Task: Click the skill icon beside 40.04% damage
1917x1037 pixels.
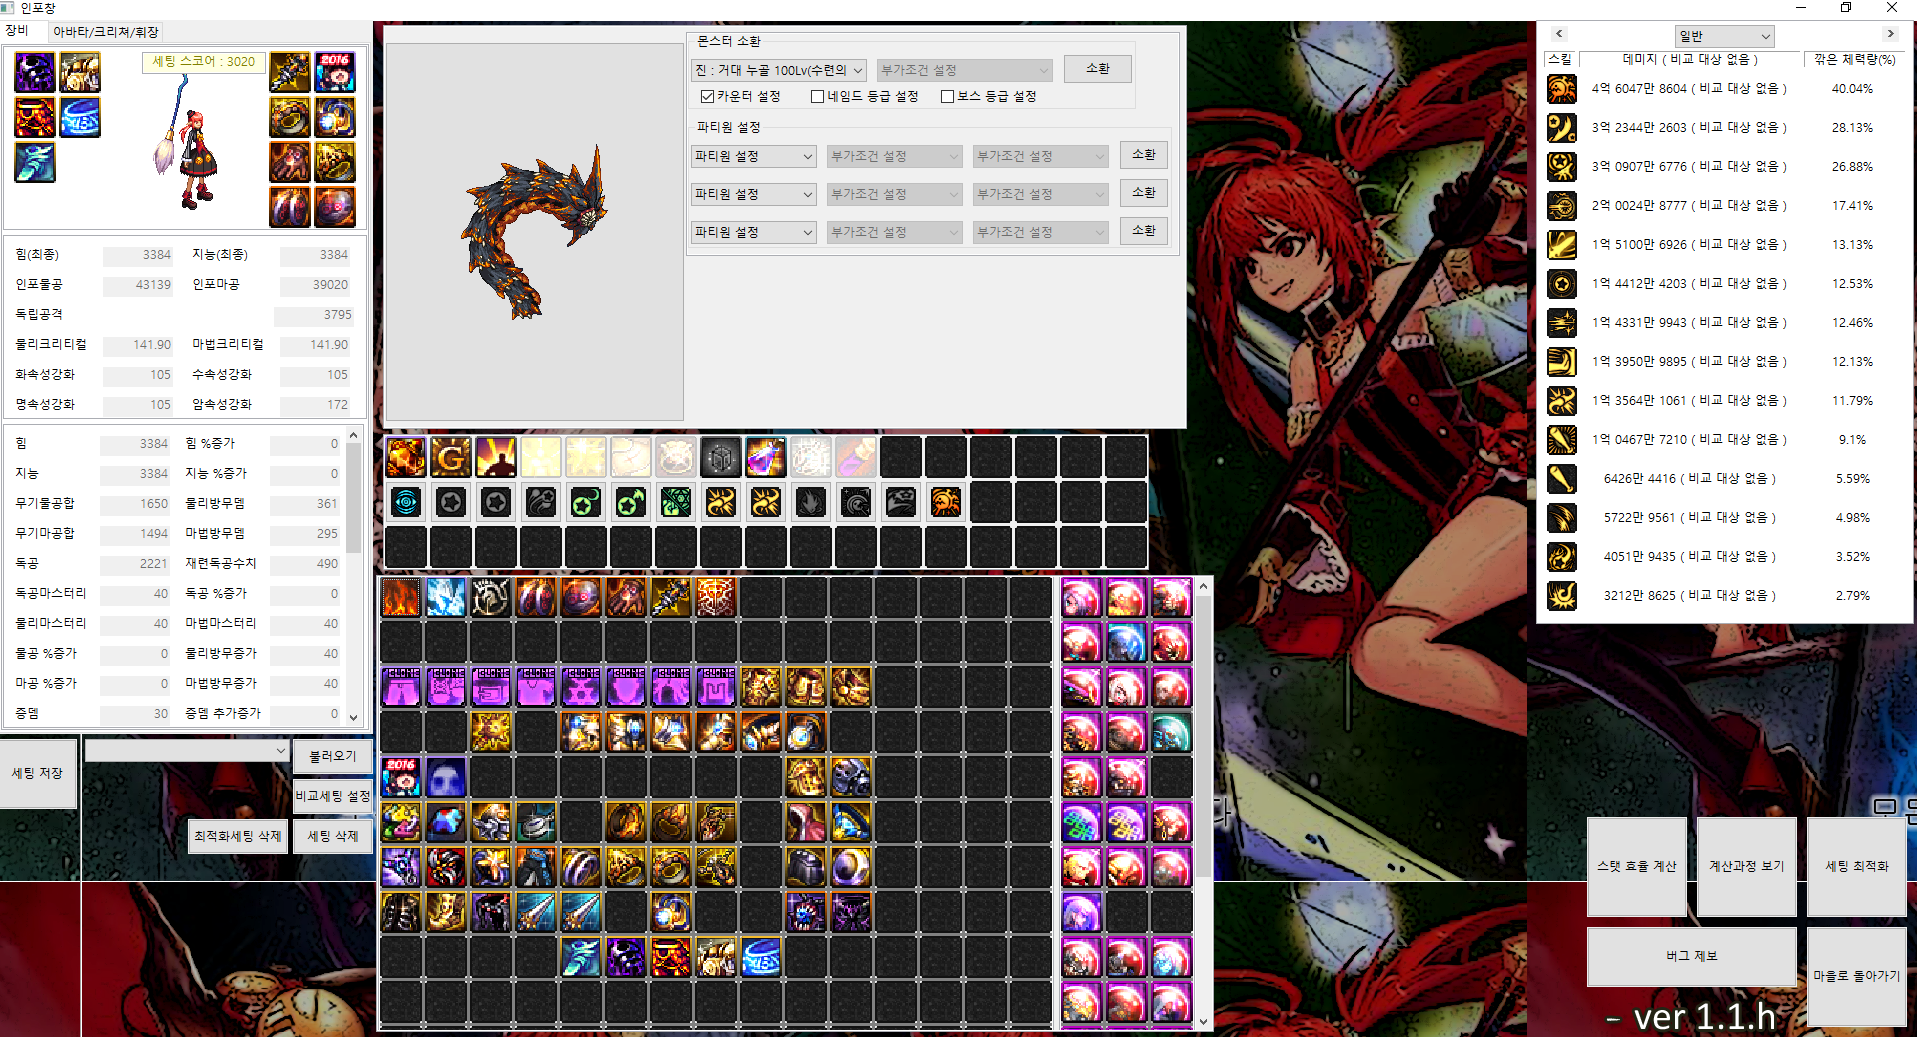Action: (x=1561, y=89)
